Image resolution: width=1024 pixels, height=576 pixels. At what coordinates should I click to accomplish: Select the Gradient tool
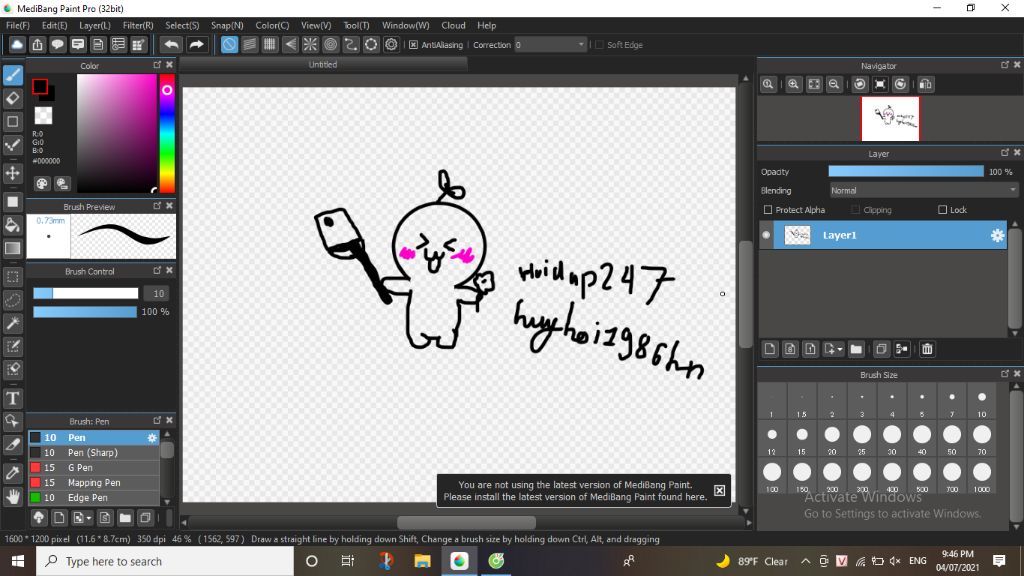click(12, 248)
